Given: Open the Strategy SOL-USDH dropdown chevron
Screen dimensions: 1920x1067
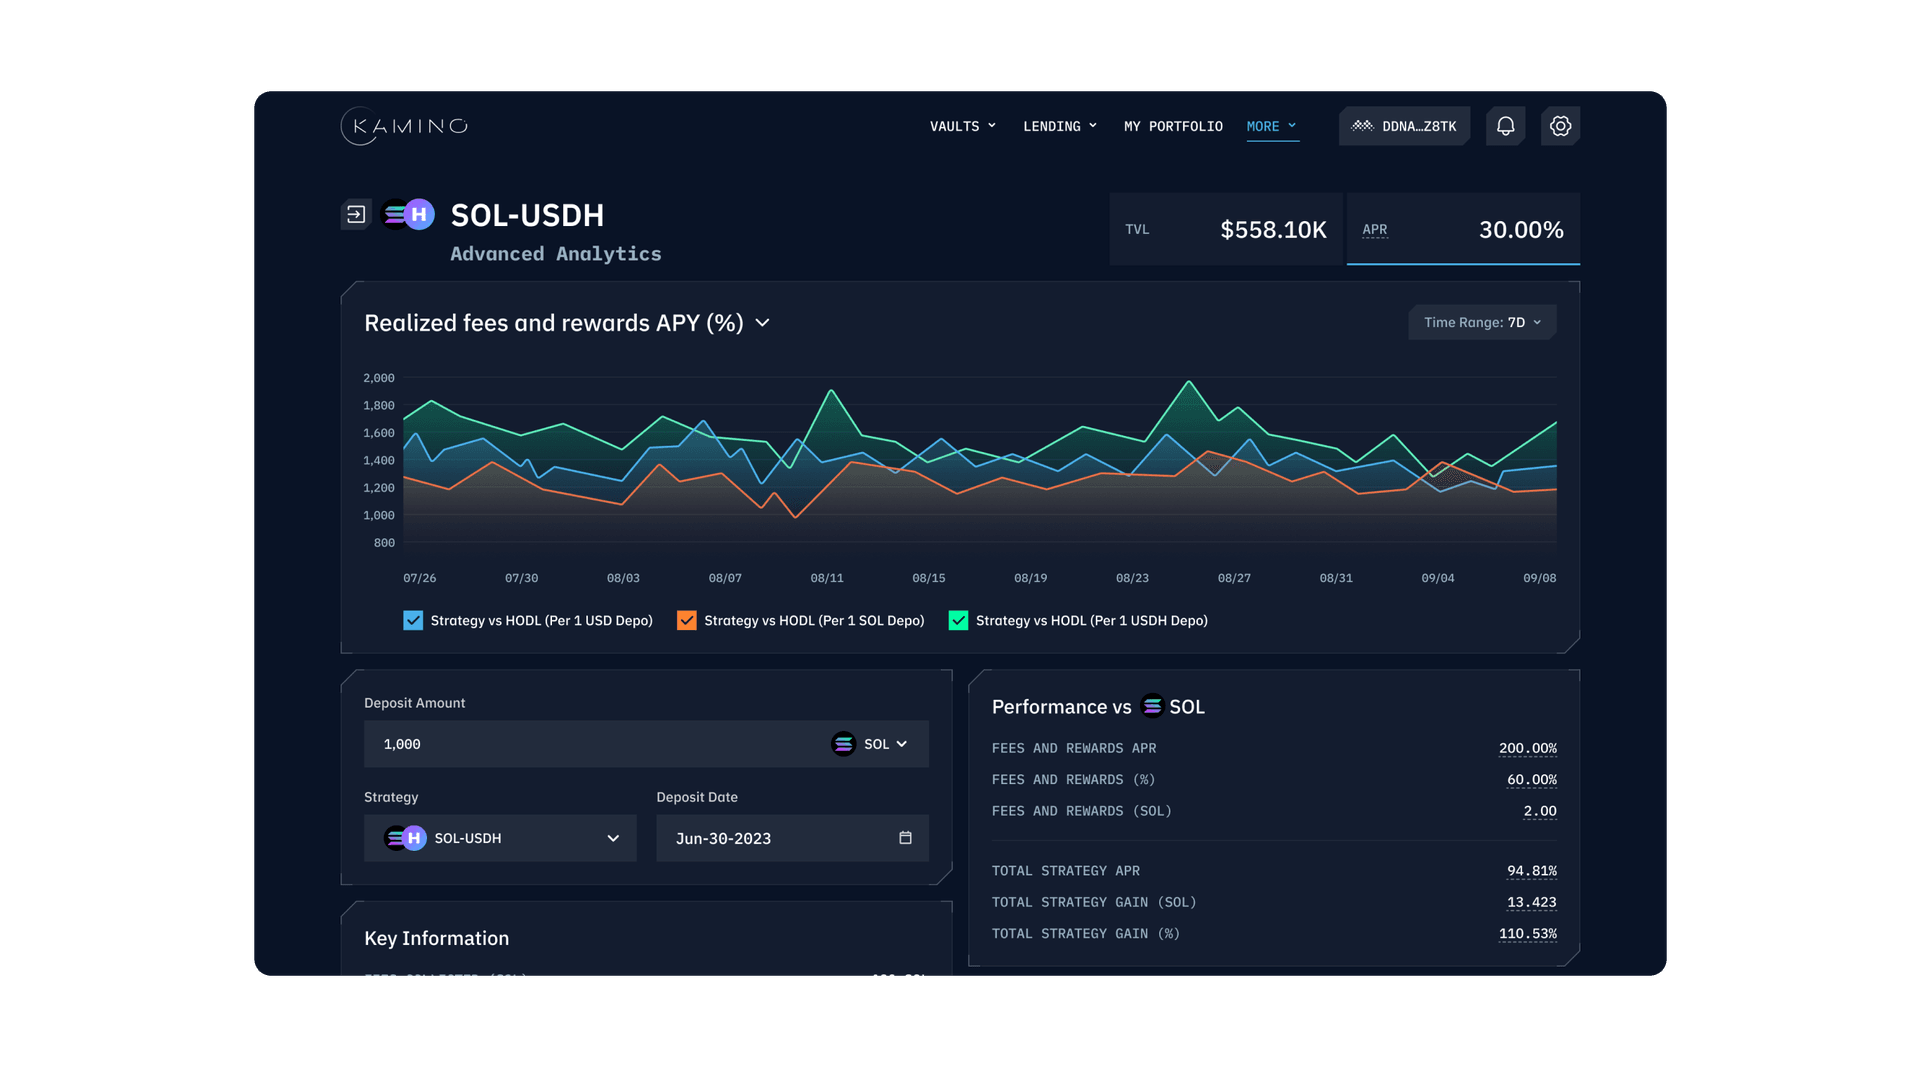Looking at the screenshot, I should click(x=613, y=838).
